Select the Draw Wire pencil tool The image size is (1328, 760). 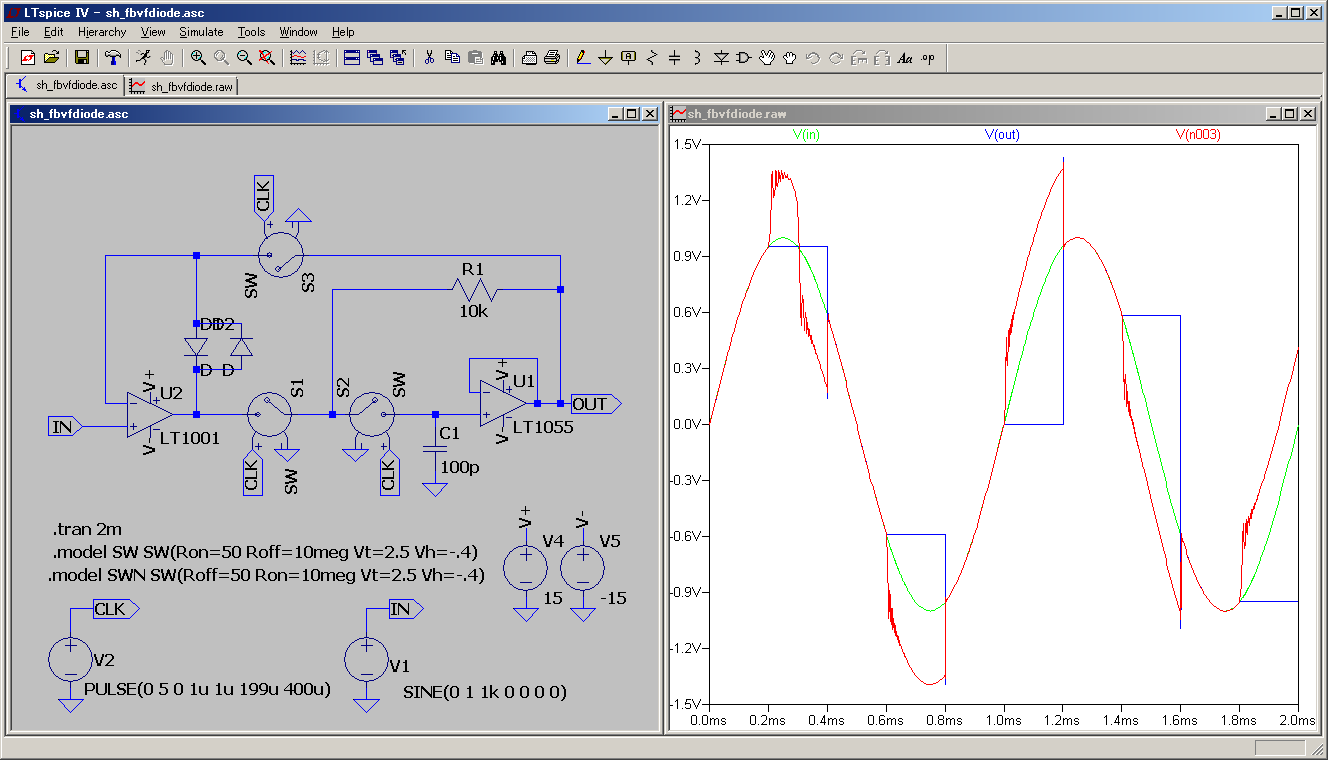point(583,58)
